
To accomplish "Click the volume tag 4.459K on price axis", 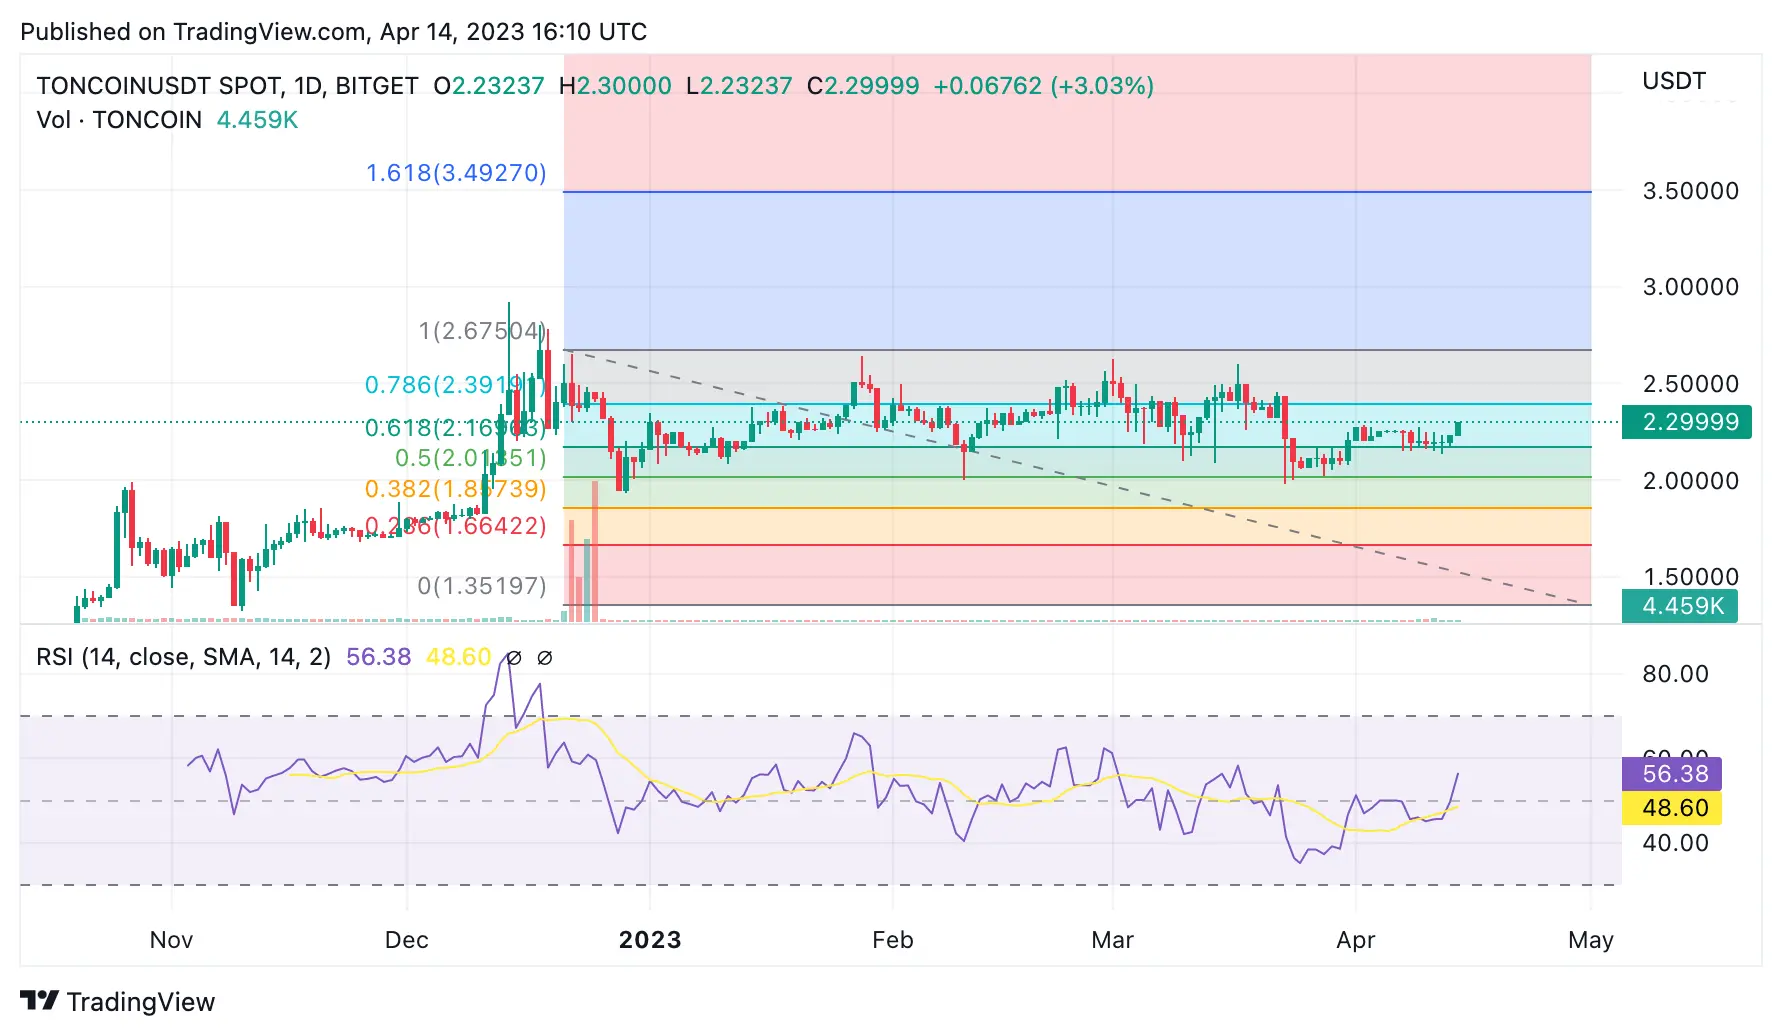I will point(1680,606).
